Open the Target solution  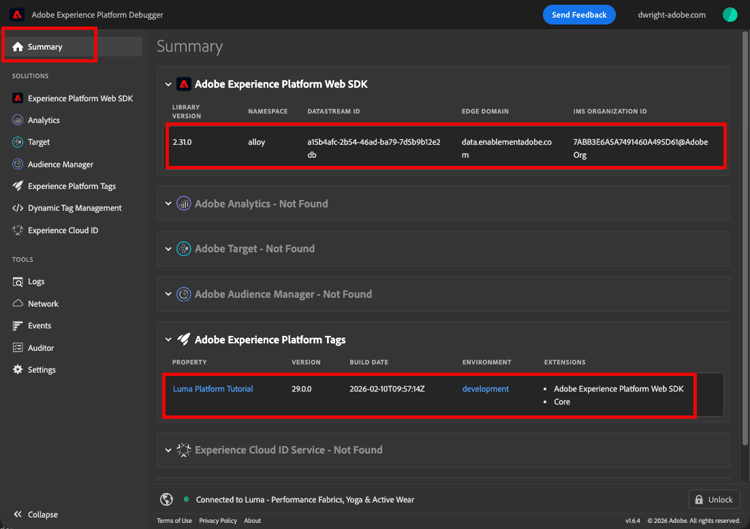(39, 142)
